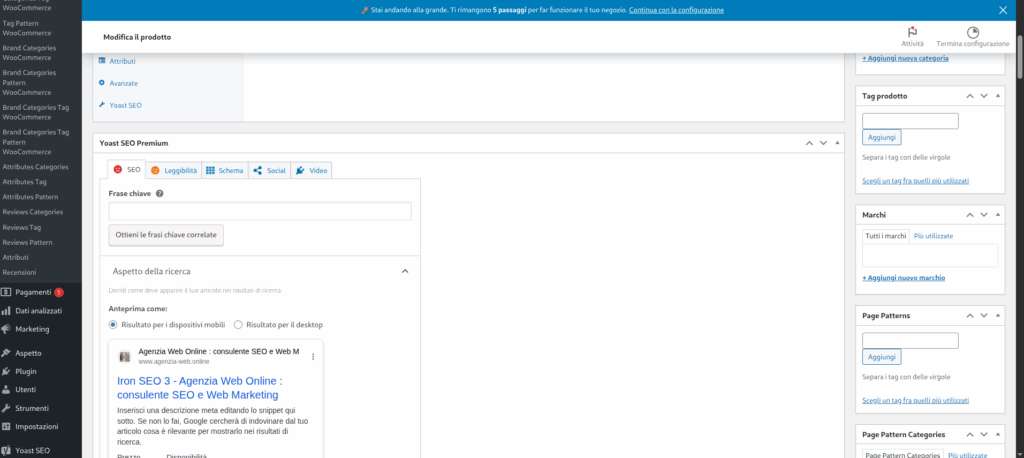The height and width of the screenshot is (458, 1024).
Task: Switch to the Schema tab
Action: click(x=224, y=171)
